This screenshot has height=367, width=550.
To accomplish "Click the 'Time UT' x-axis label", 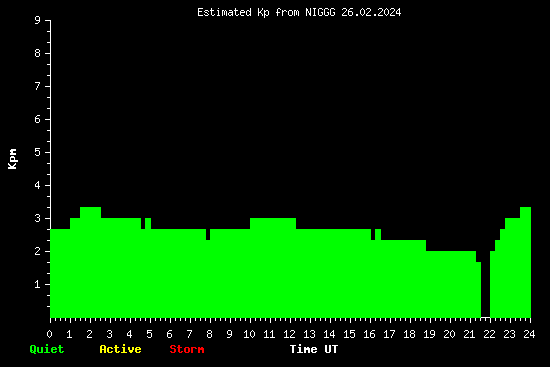I will tap(314, 349).
